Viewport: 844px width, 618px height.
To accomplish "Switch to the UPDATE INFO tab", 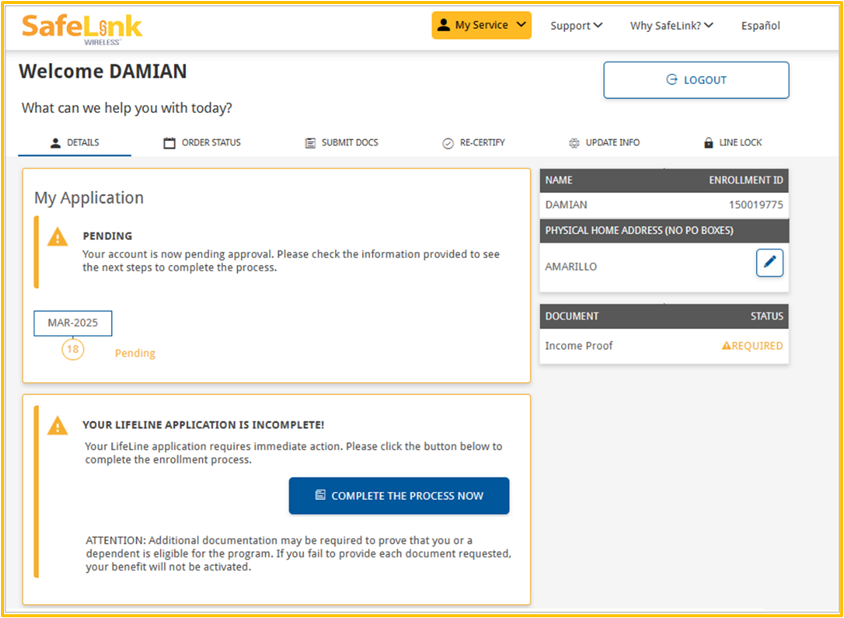I will coord(604,143).
